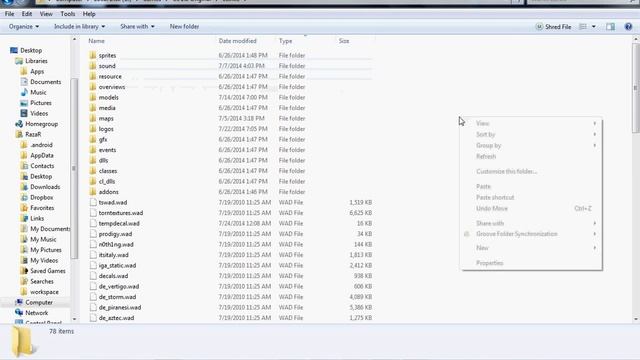Click the decals.wad file icon
Screen dimensions: 640x360
[x=93, y=276]
